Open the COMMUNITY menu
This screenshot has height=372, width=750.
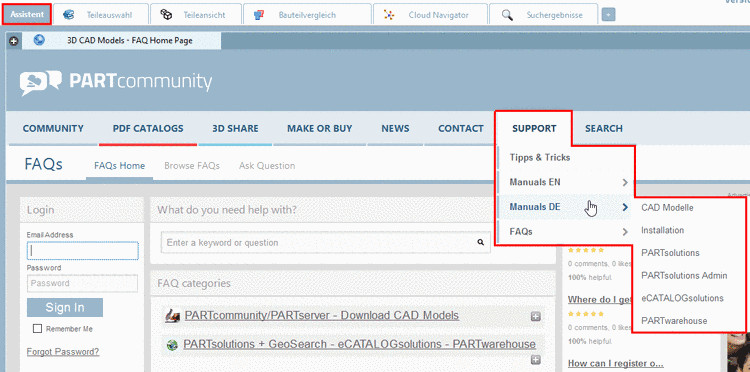point(53,128)
